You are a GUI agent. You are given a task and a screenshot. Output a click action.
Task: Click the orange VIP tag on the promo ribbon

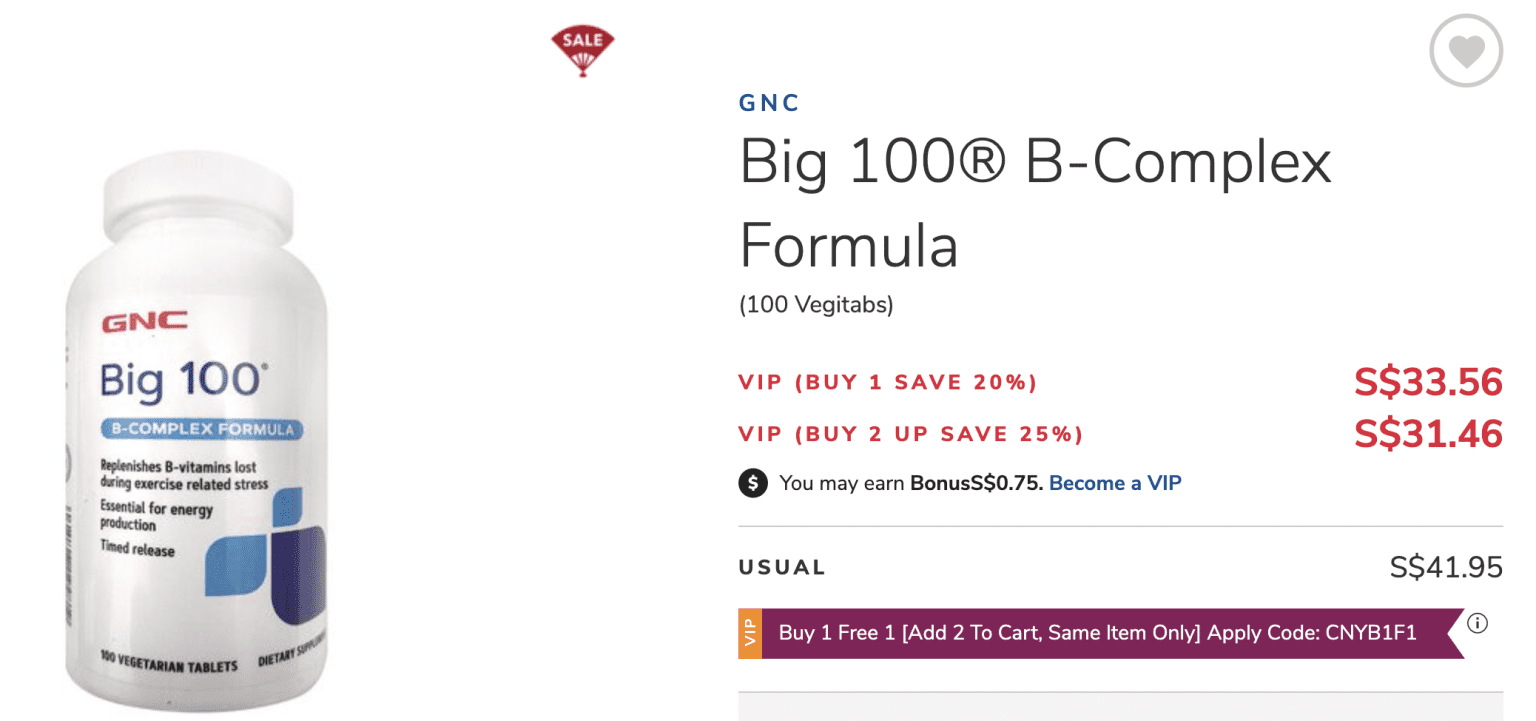(x=749, y=633)
